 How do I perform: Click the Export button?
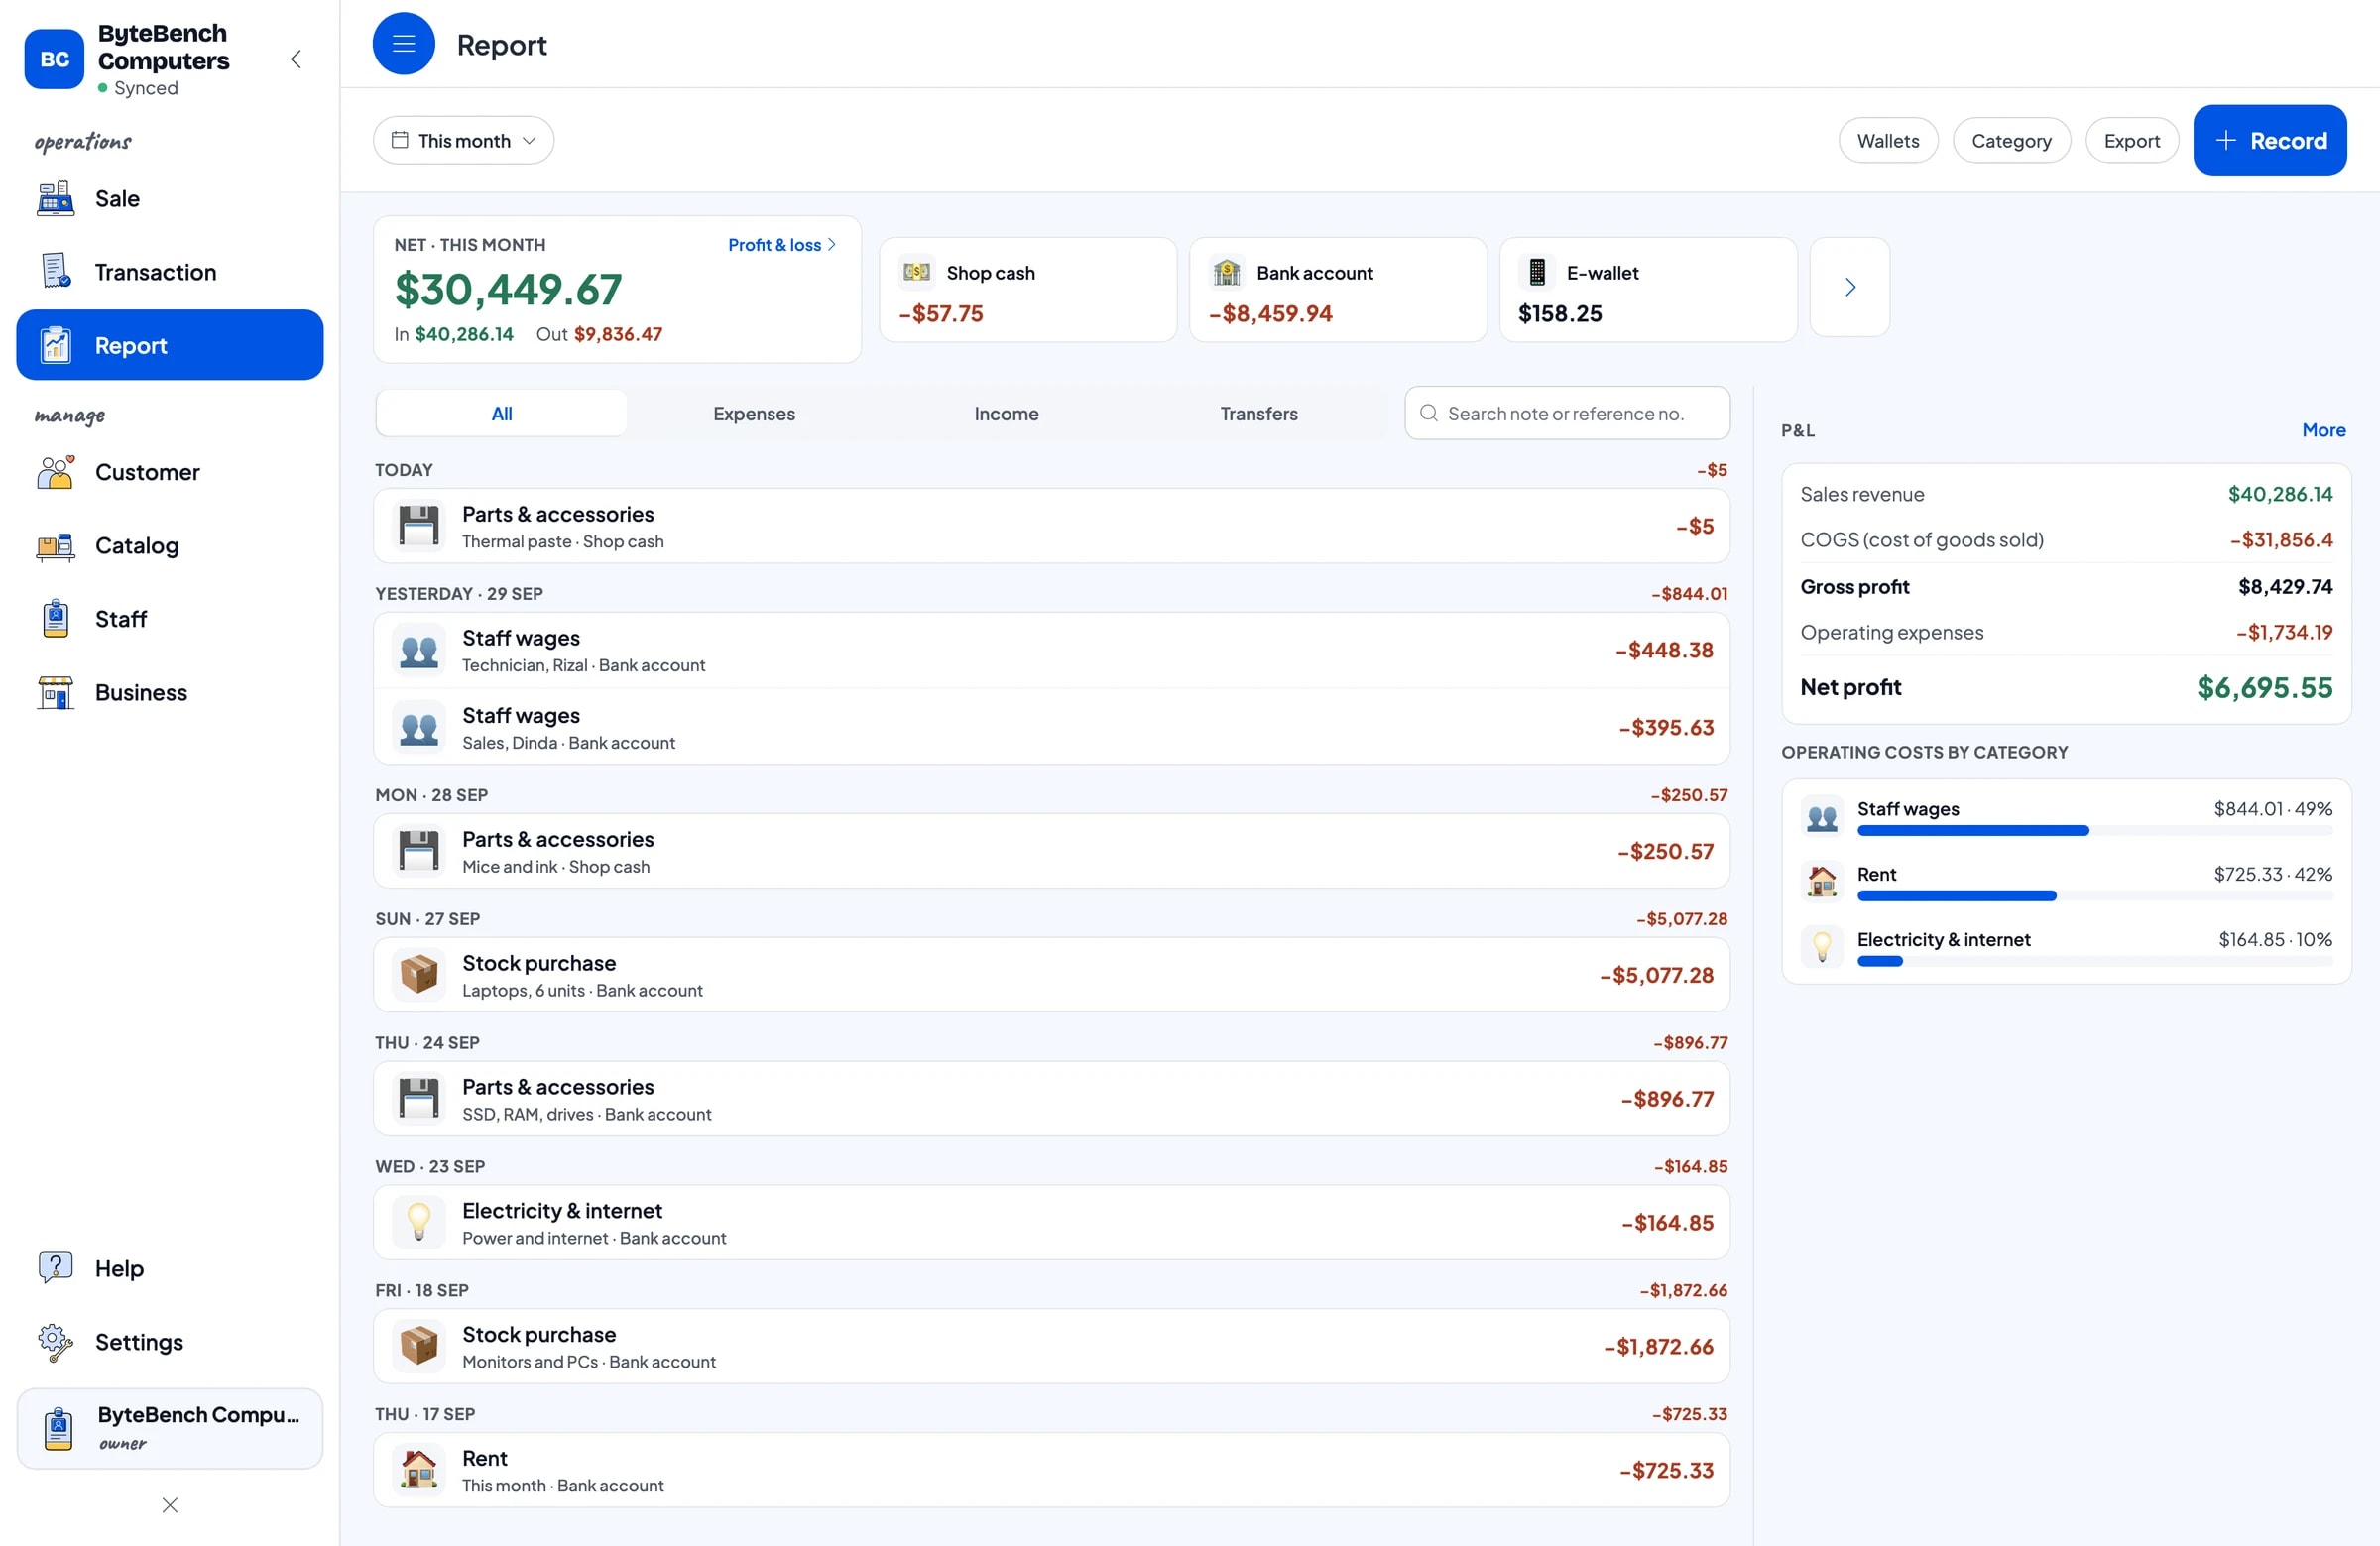(x=2131, y=141)
